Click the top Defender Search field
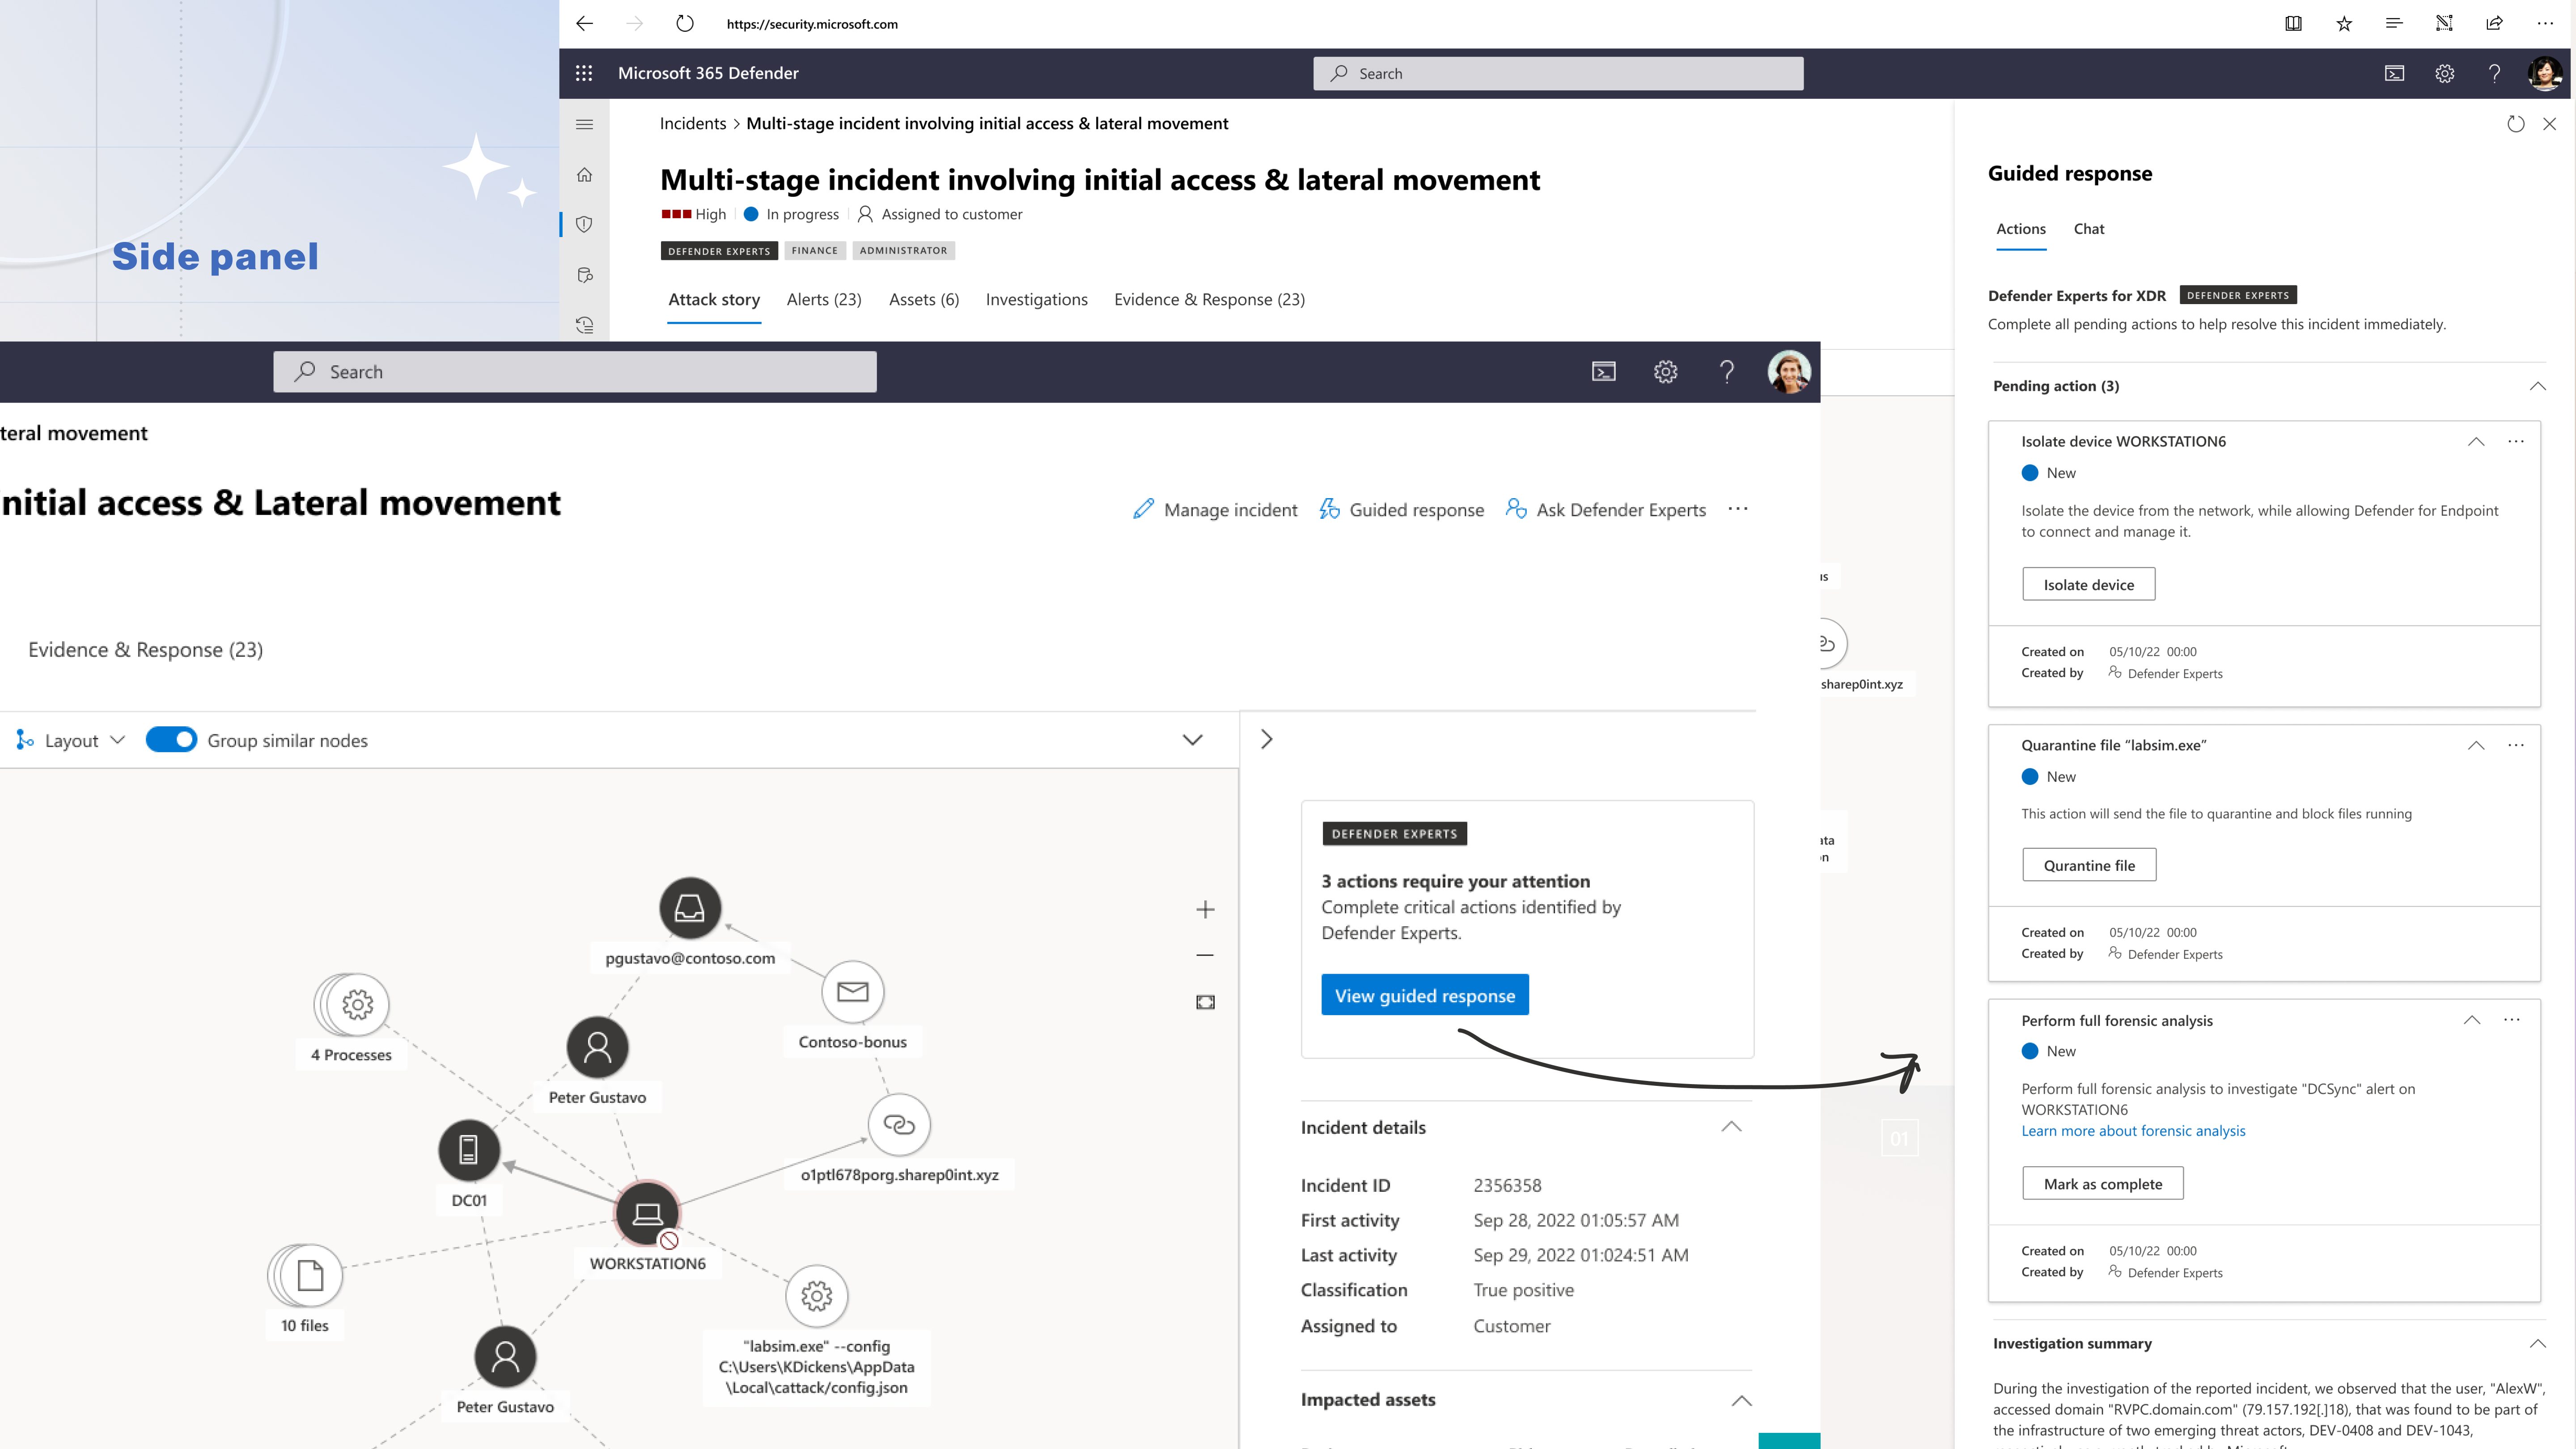The image size is (2576, 1449). [x=1558, y=74]
